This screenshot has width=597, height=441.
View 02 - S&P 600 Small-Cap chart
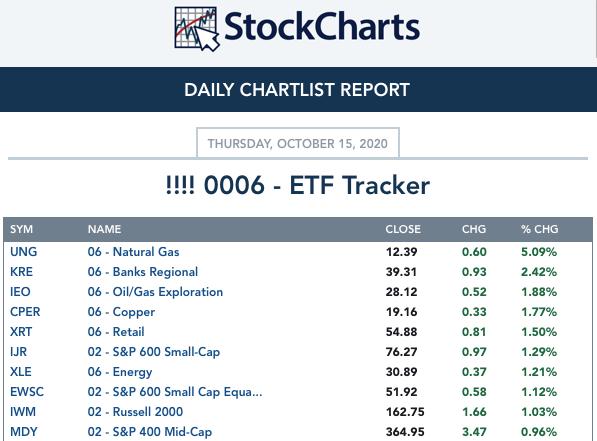(x=154, y=352)
